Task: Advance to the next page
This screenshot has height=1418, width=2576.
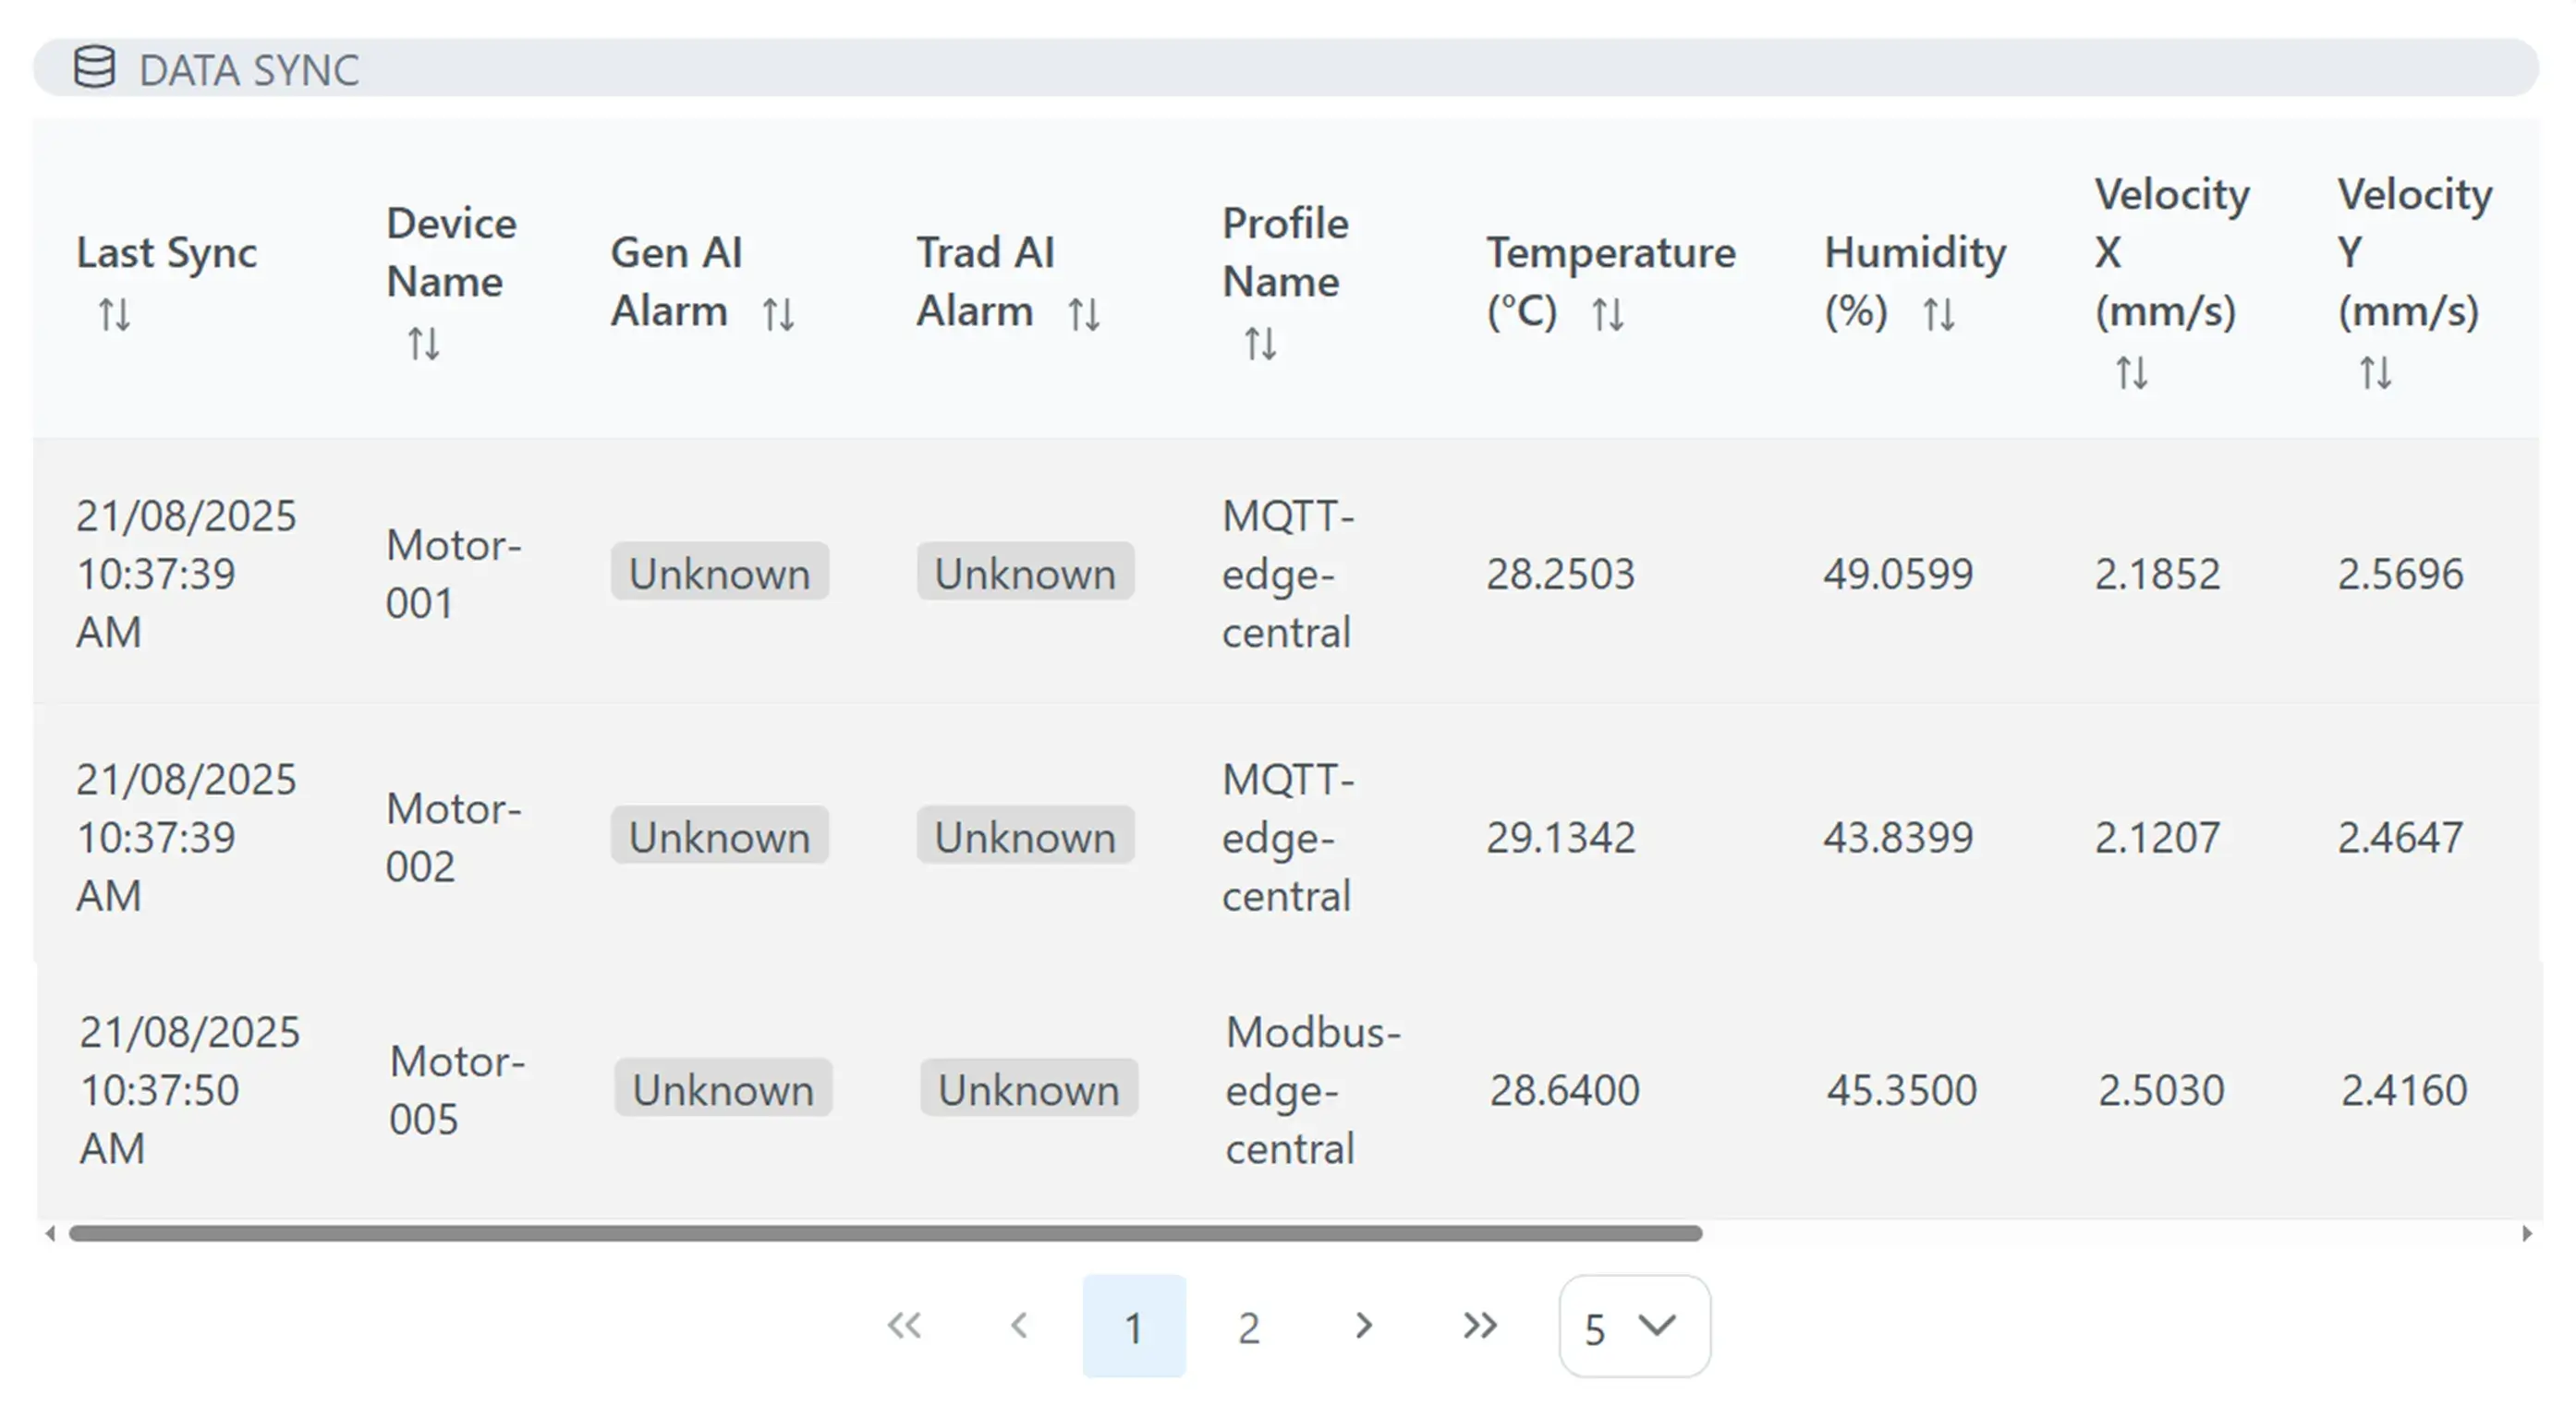Action: (x=1363, y=1325)
